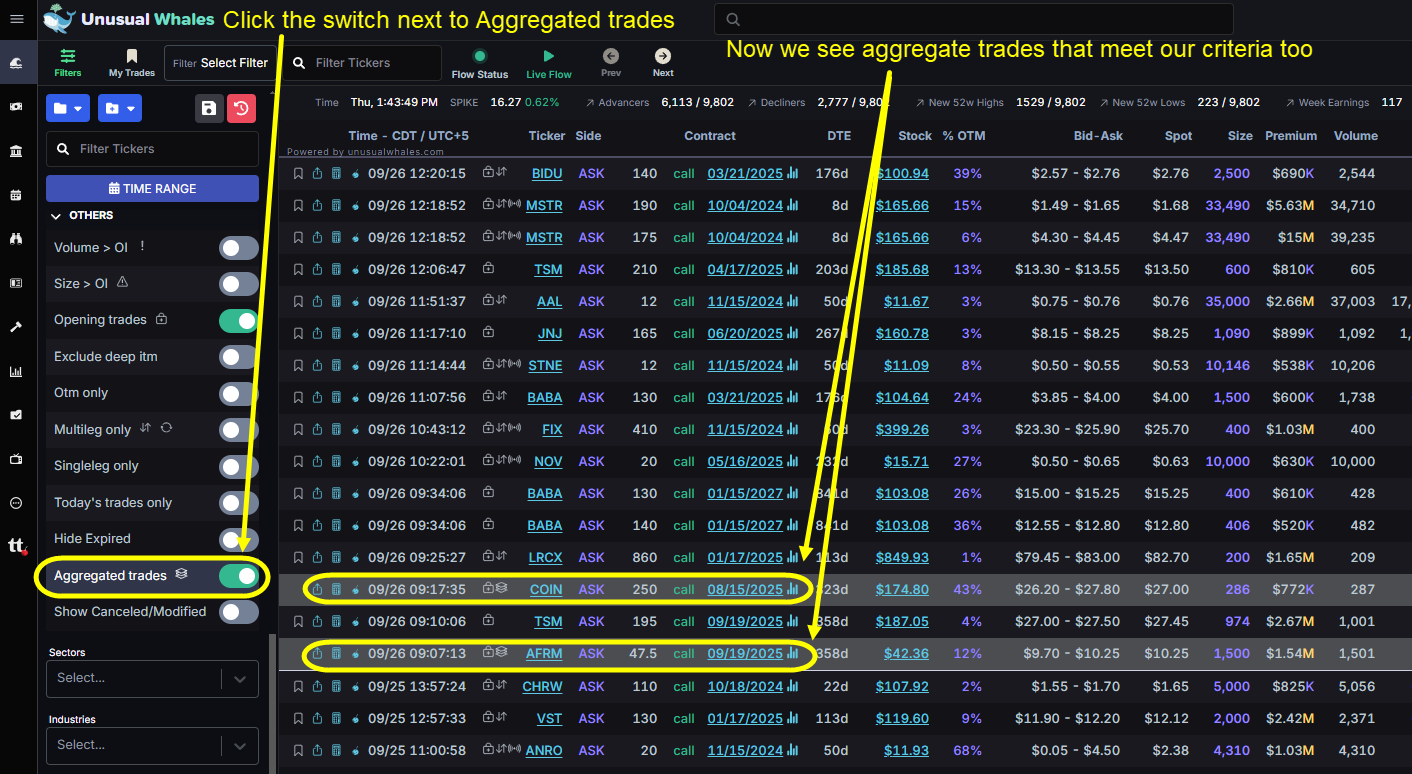This screenshot has height=774, width=1412.
Task: Click Live Flow in the top bar
Action: click(548, 62)
